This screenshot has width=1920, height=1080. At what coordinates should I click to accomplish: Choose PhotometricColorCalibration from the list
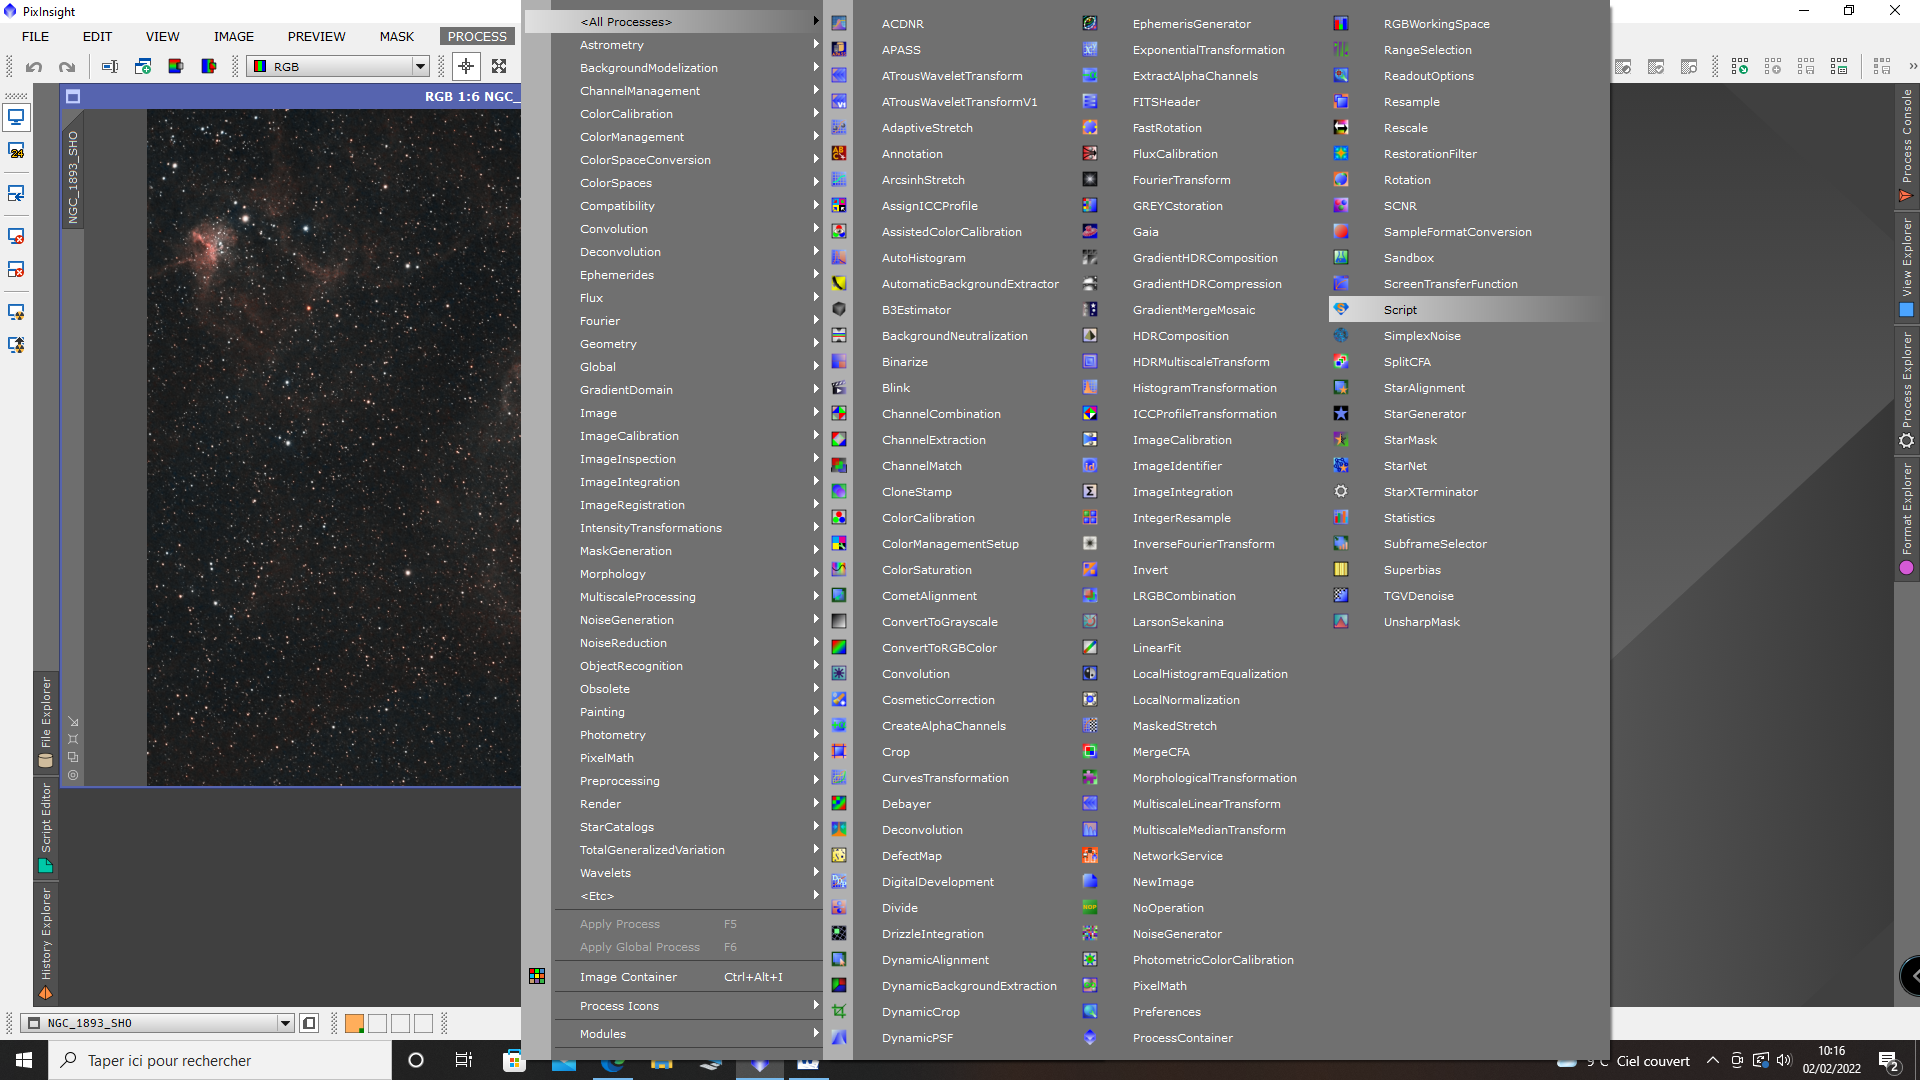coord(1213,960)
